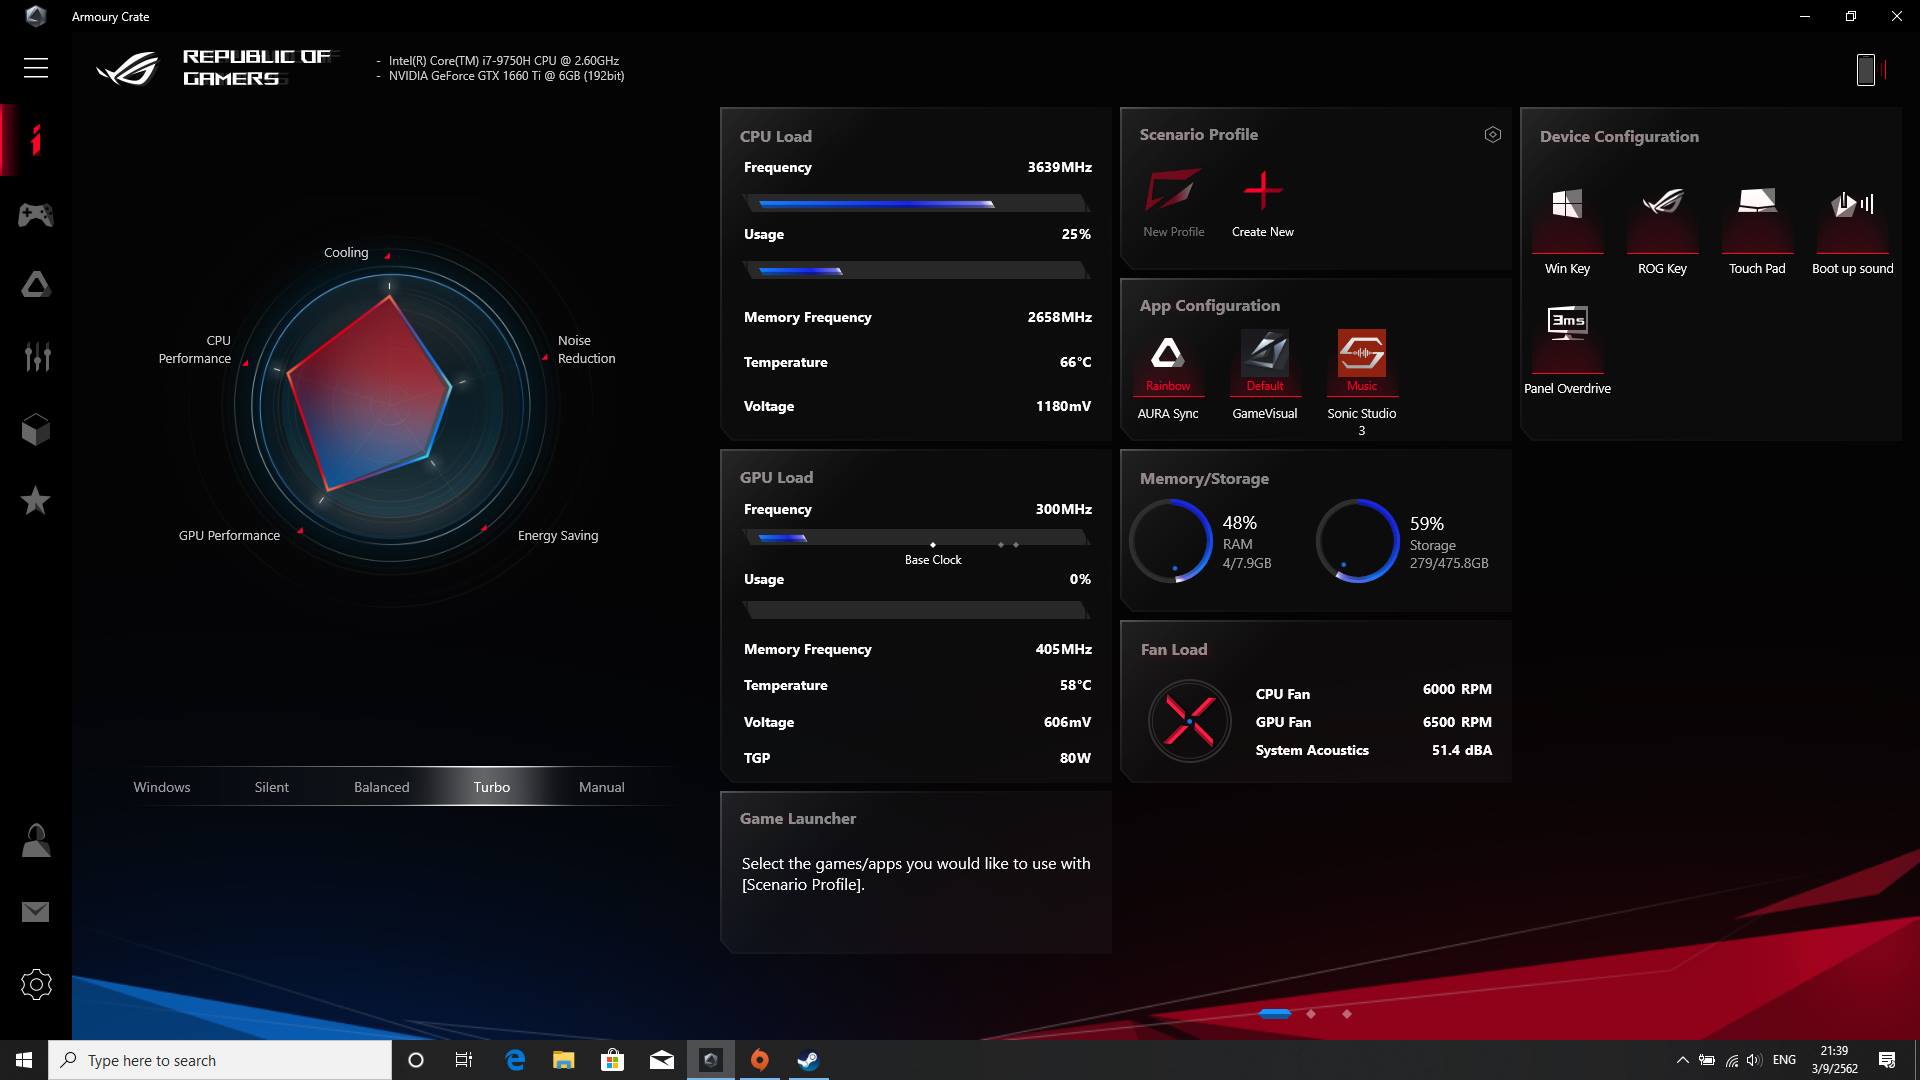Screen dimensions: 1920x1080
Task: Click the Game Launcher select games text
Action: click(x=916, y=874)
